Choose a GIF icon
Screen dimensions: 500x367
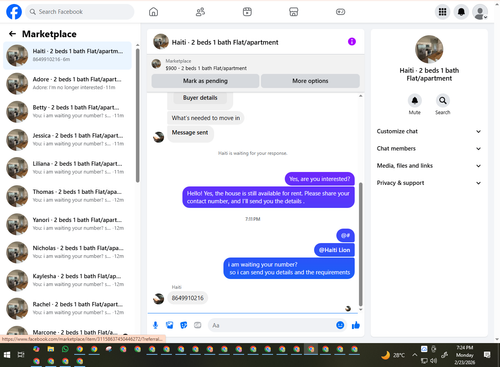pos(198,325)
